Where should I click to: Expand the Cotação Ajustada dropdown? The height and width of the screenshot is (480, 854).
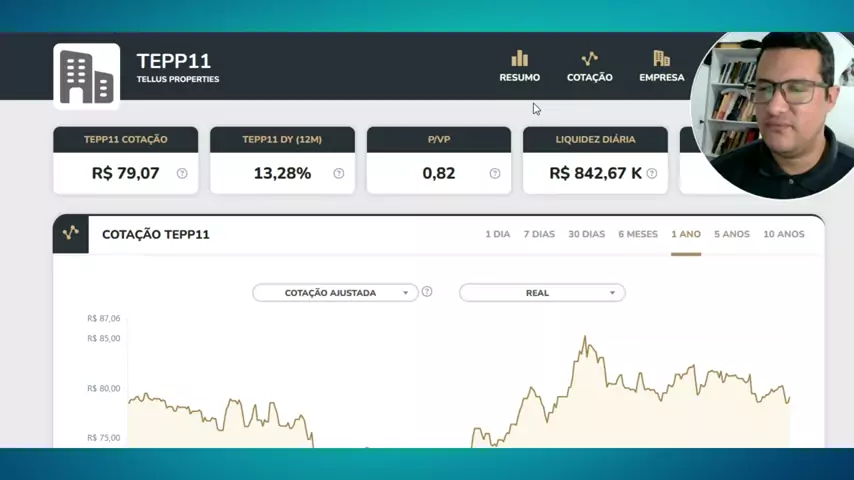tap(335, 293)
